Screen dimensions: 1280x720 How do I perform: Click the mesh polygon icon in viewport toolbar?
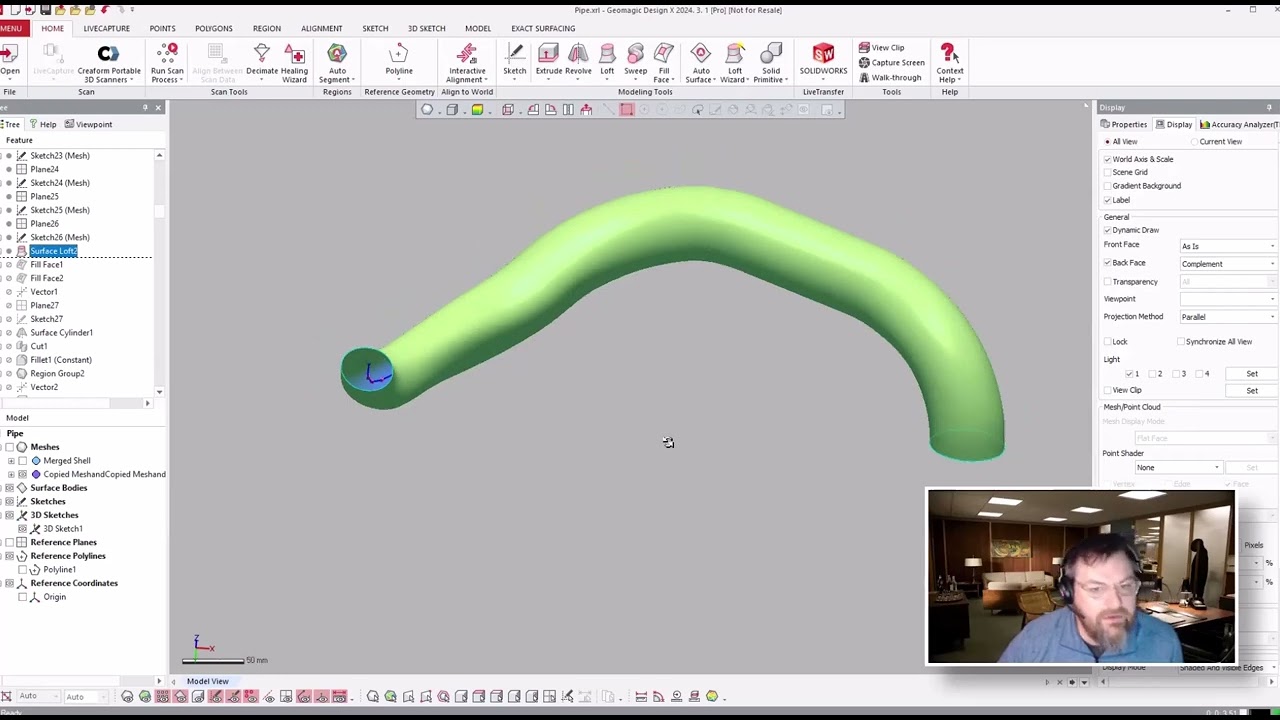pyautogui.click(x=427, y=110)
